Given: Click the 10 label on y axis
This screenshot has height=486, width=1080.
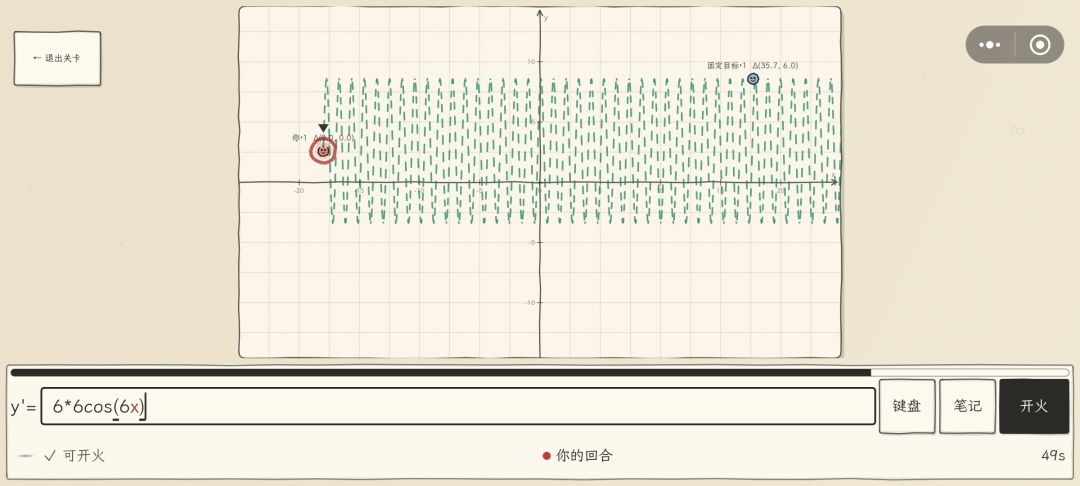Looking at the screenshot, I should (530, 62).
